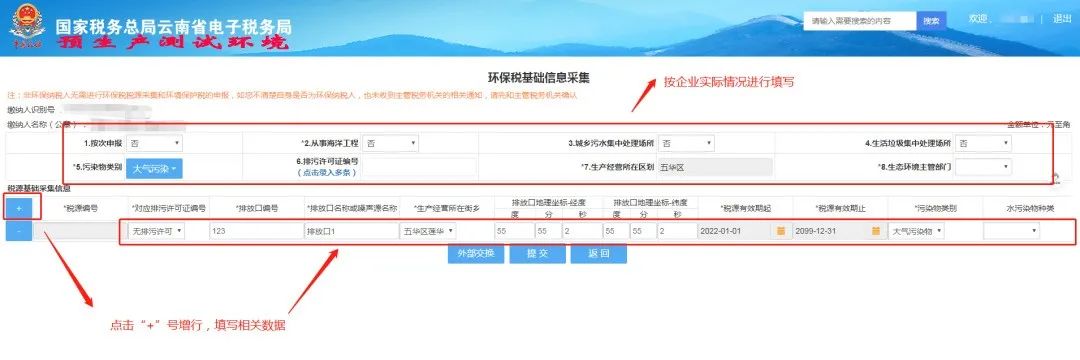Click the 搜索 search button
This screenshot has height=360, width=1080.
point(931,21)
